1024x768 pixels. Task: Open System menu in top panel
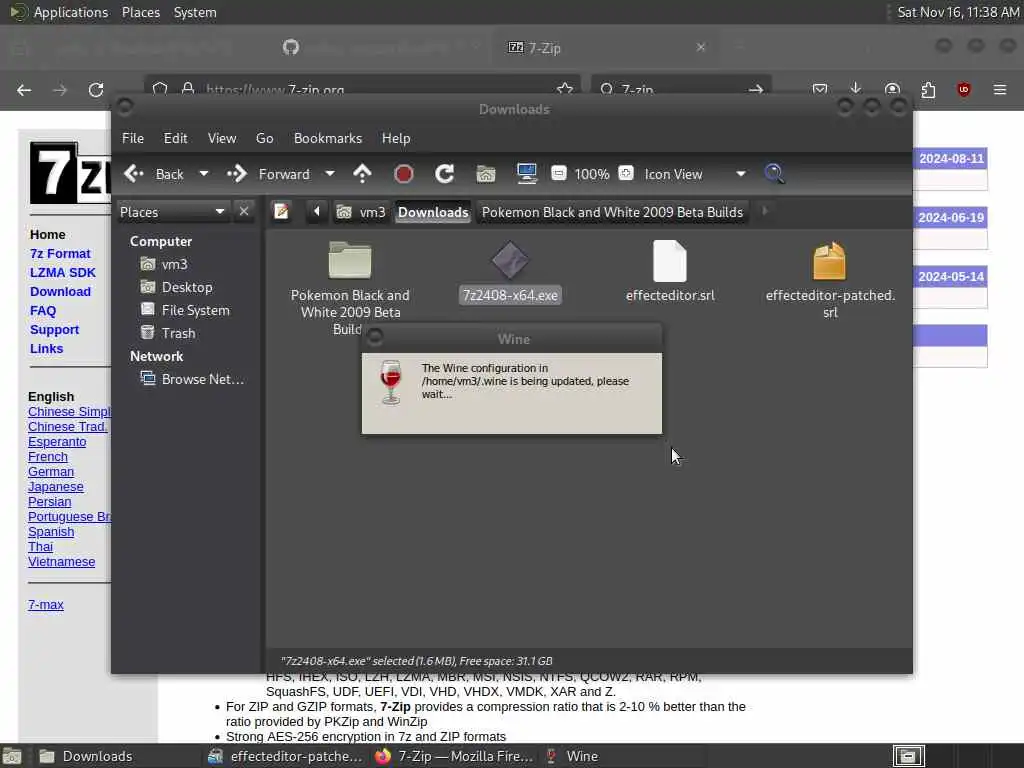pos(195,12)
